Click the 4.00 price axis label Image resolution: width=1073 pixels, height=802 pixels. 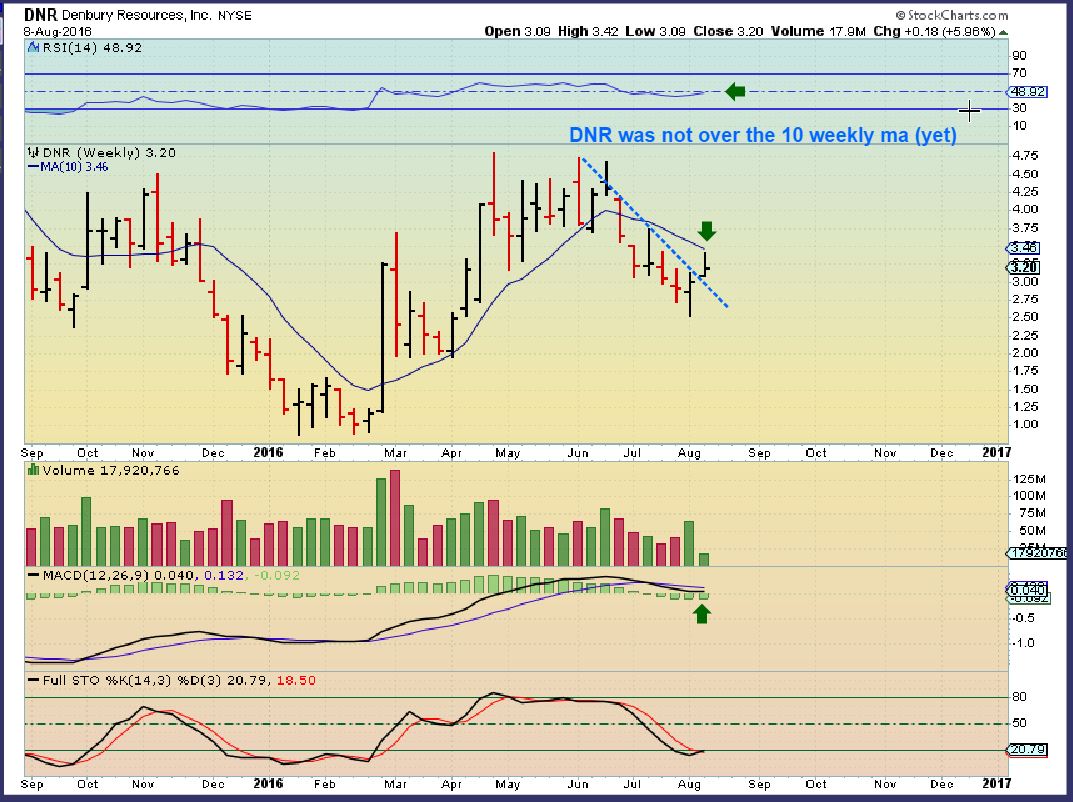coord(1025,209)
